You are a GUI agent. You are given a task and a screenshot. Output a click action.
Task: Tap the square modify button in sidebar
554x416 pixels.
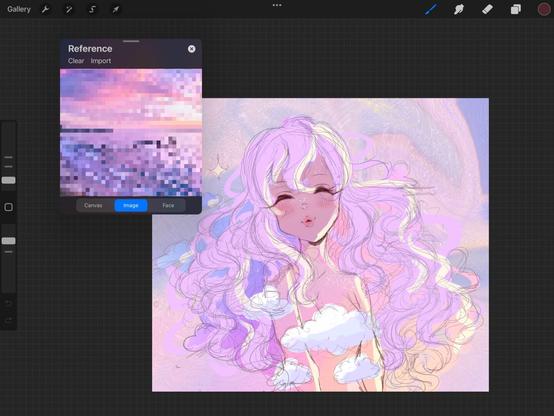point(8,207)
